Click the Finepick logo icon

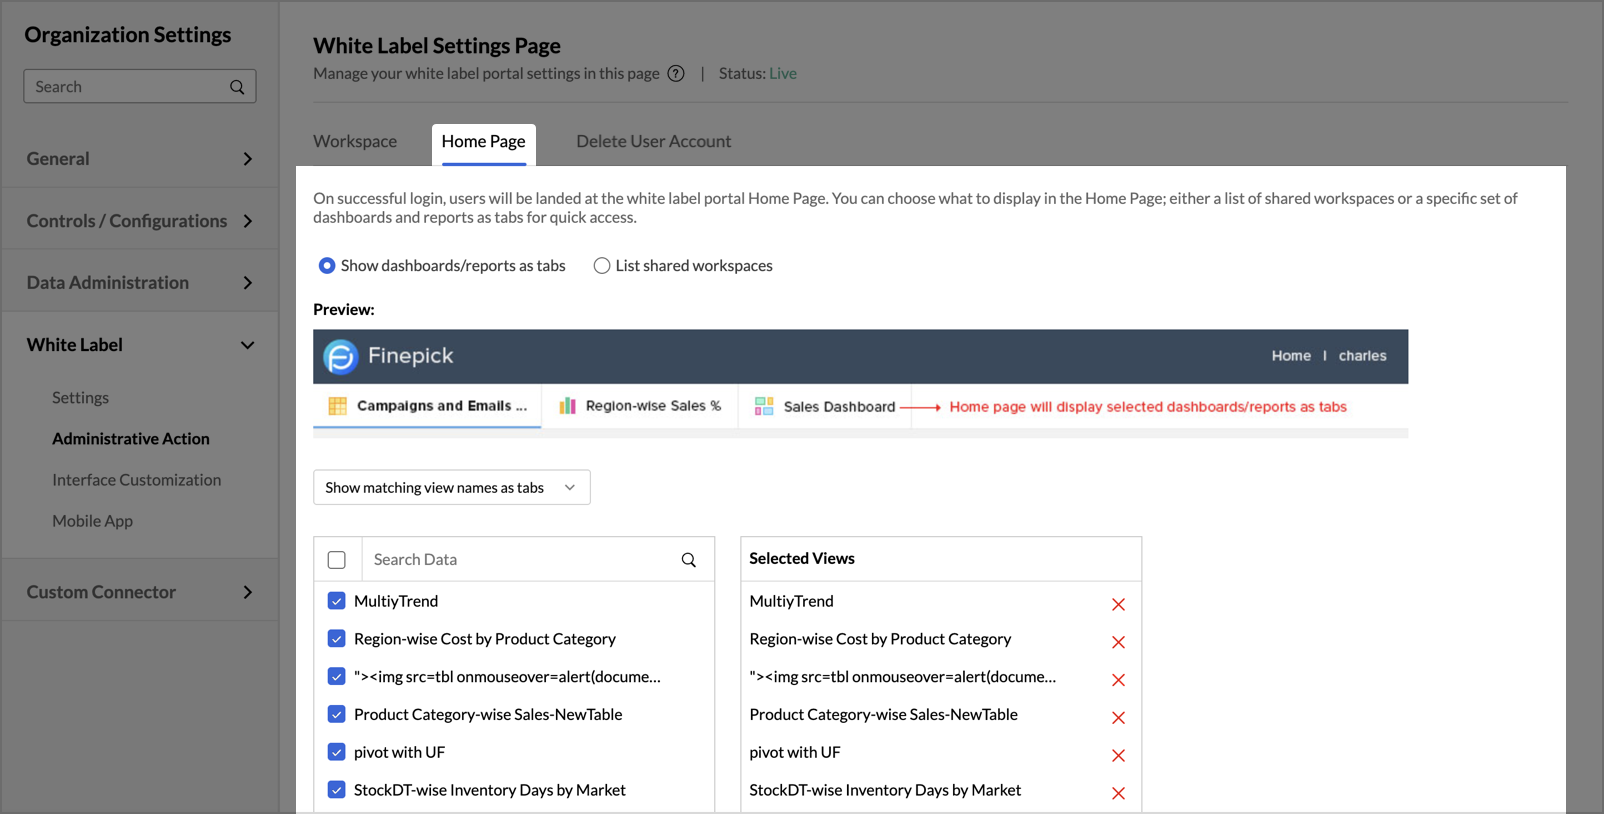click(340, 357)
